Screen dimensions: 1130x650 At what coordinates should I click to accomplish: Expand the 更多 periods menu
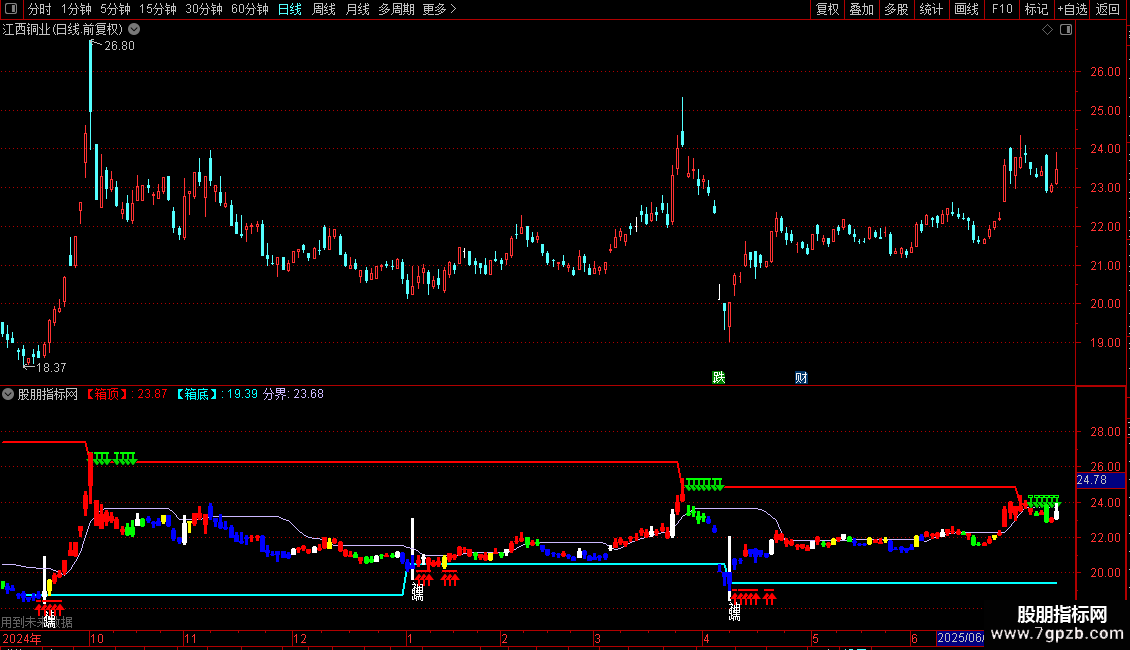tap(440, 9)
